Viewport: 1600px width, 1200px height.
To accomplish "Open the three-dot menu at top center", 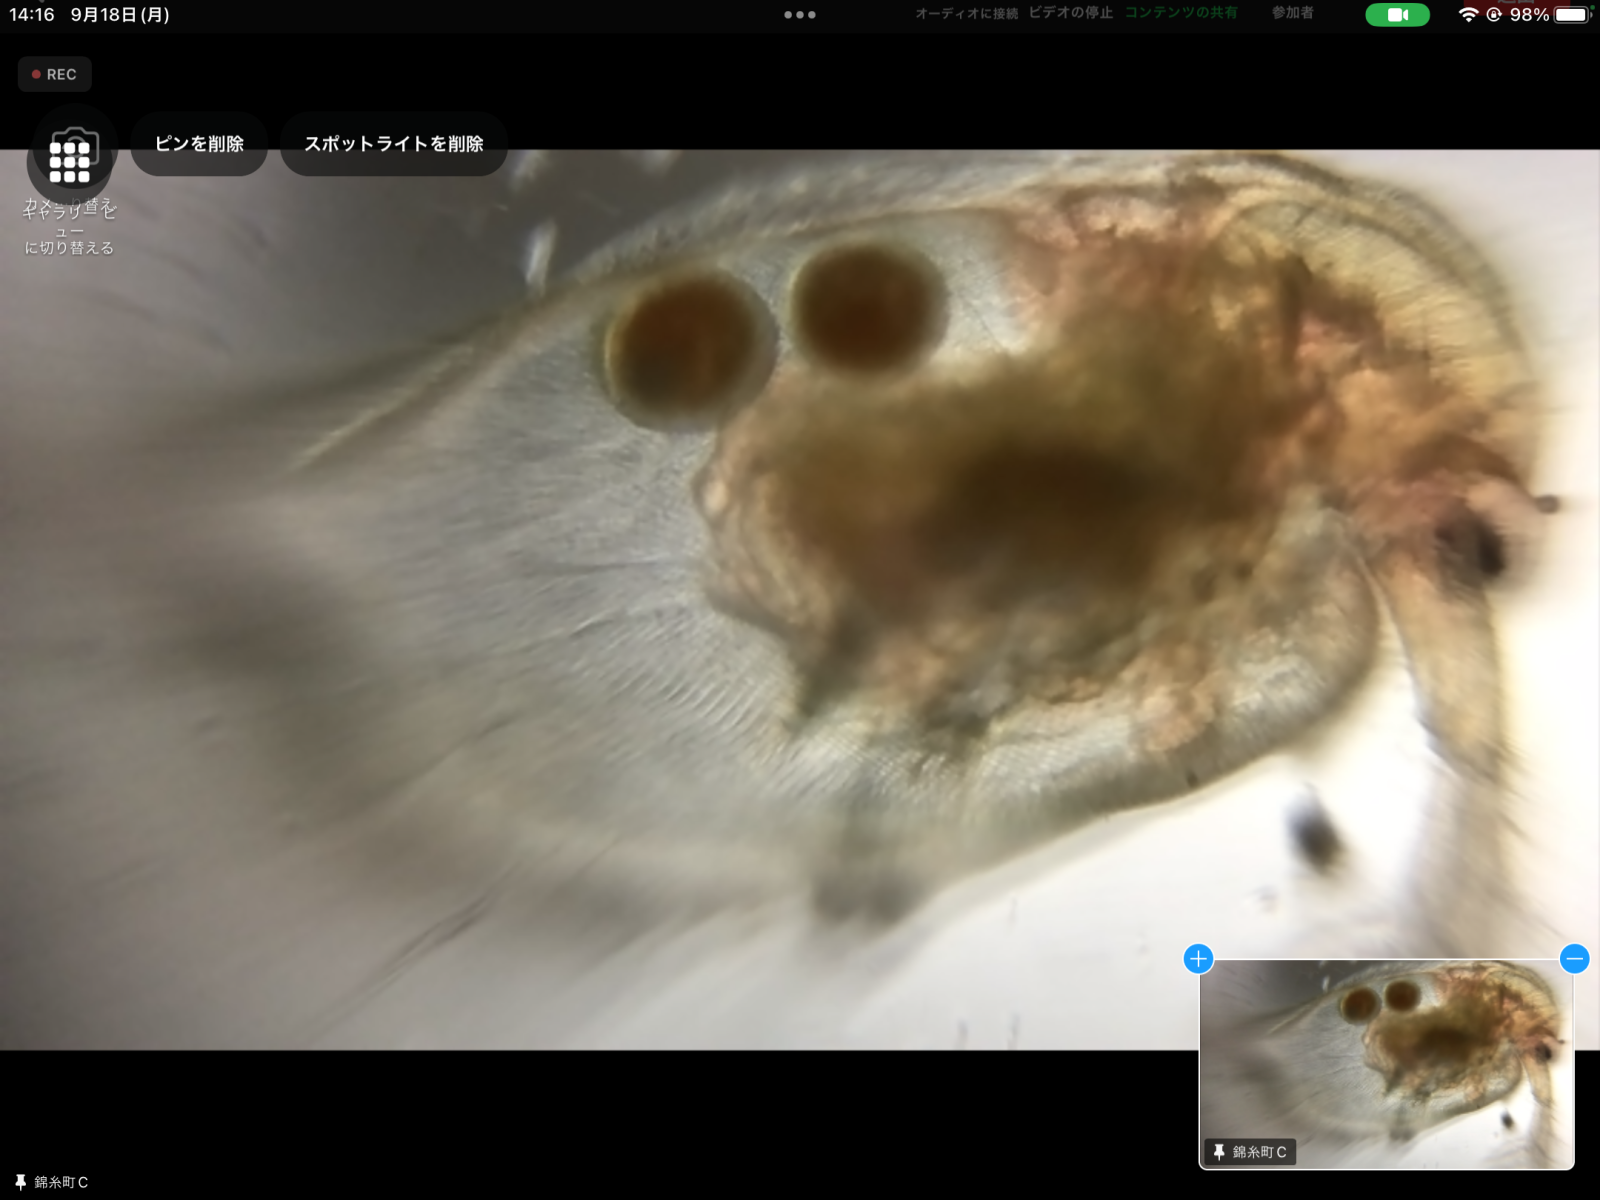I will (800, 15).
